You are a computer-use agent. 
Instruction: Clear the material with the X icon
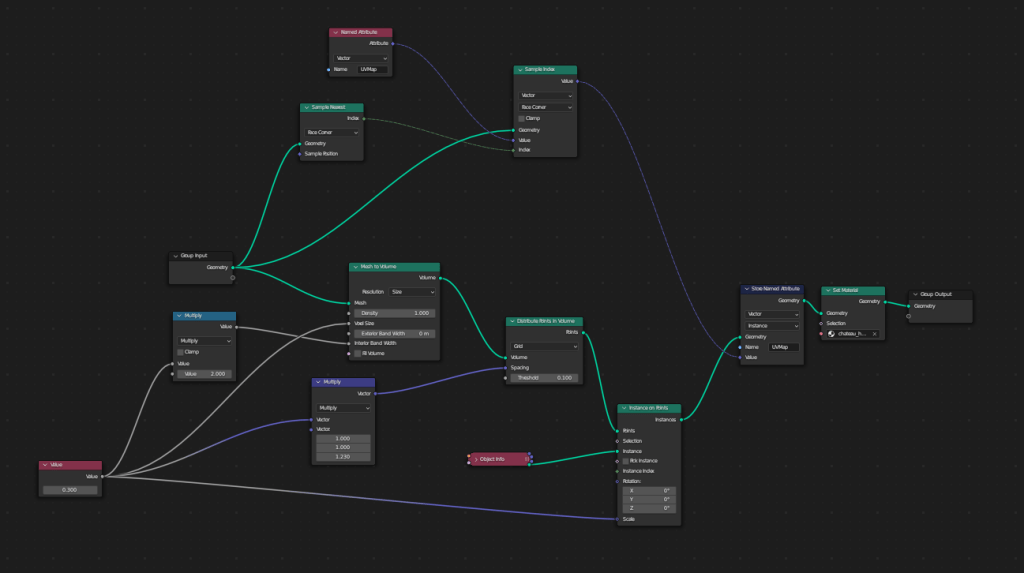point(874,334)
